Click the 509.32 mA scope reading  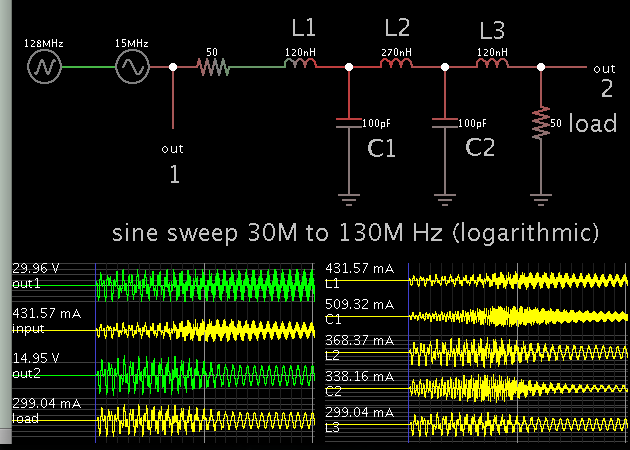click(360, 305)
